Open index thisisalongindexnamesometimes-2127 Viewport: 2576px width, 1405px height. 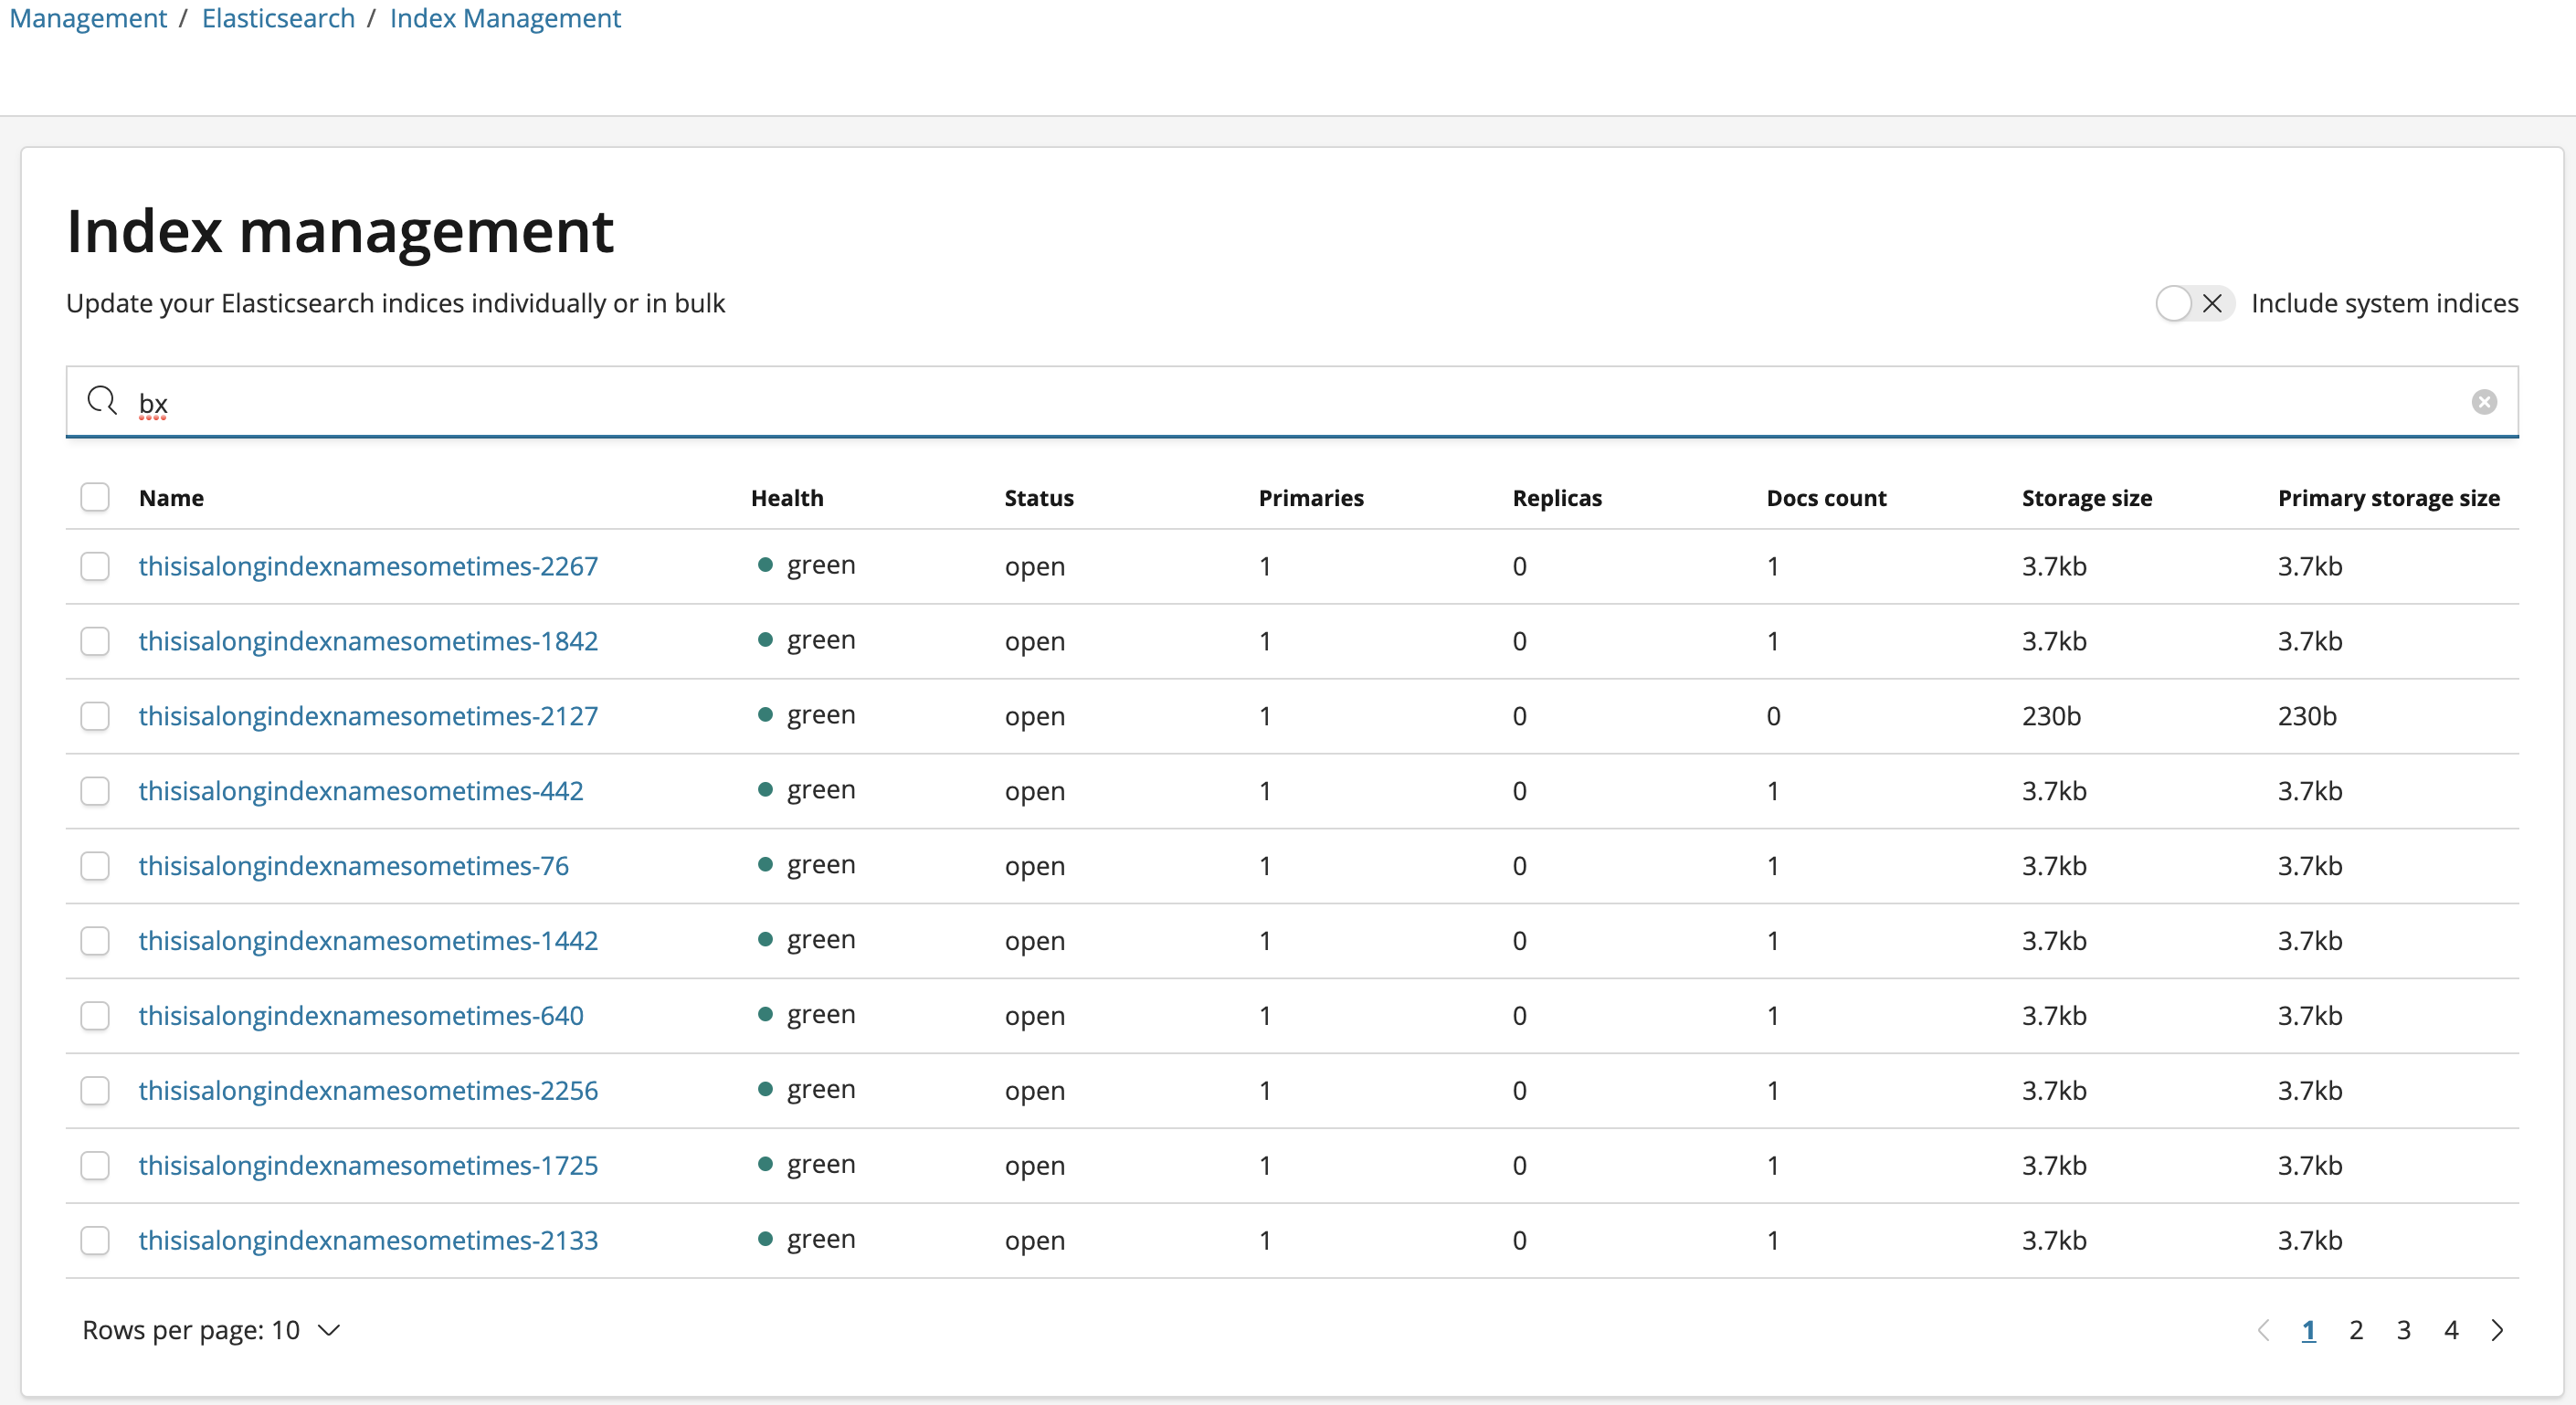click(x=367, y=716)
